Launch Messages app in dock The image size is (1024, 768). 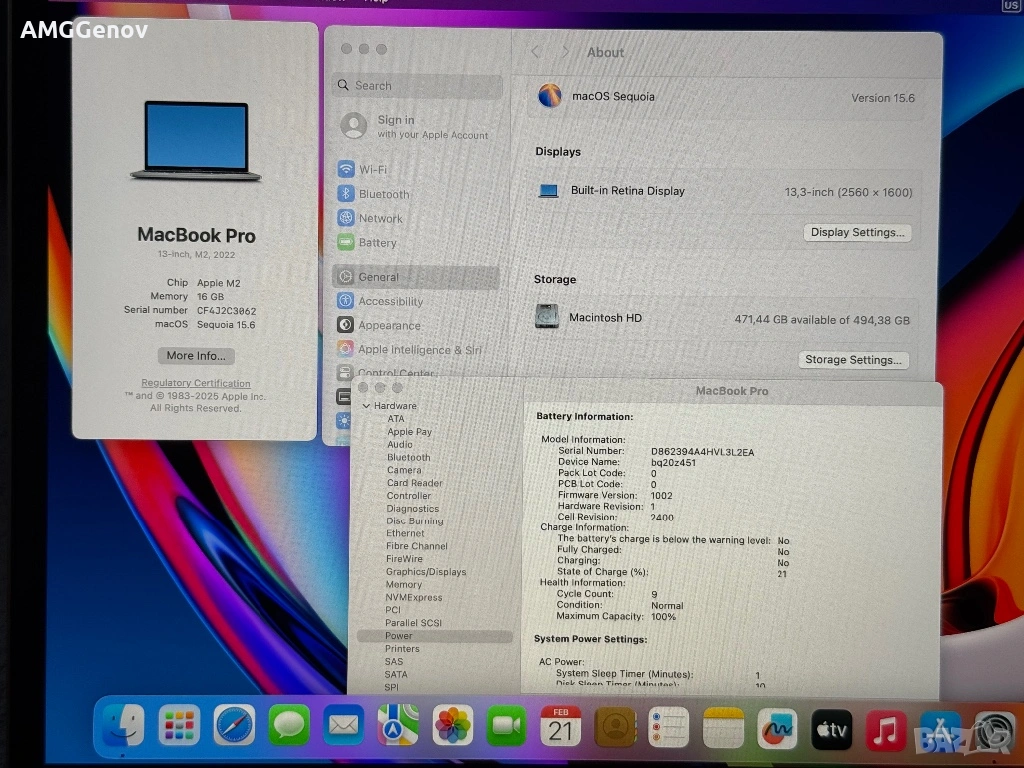tap(289, 727)
